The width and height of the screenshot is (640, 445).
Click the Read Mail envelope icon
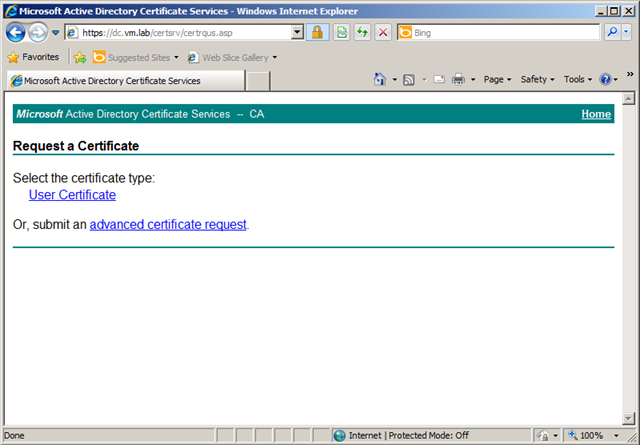pyautogui.click(x=439, y=79)
